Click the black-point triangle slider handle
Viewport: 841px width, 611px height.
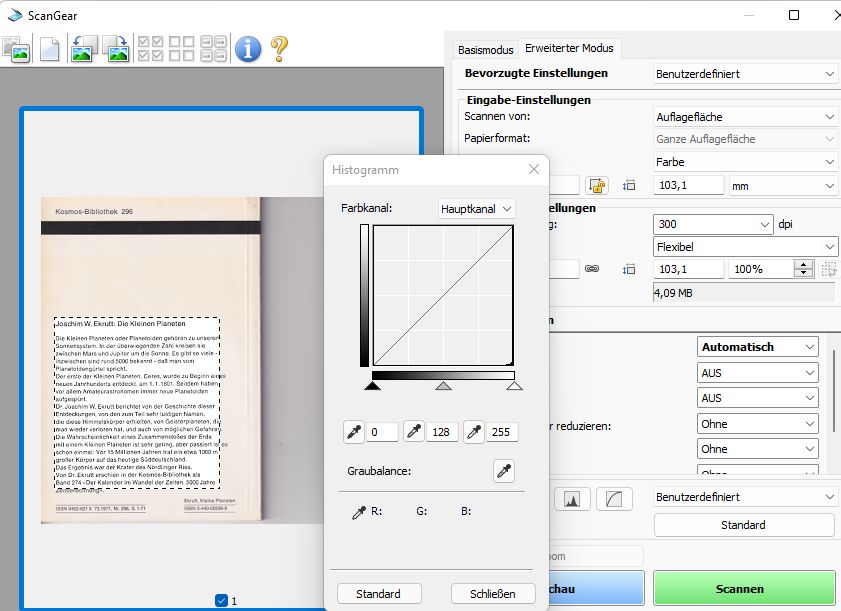pos(372,386)
